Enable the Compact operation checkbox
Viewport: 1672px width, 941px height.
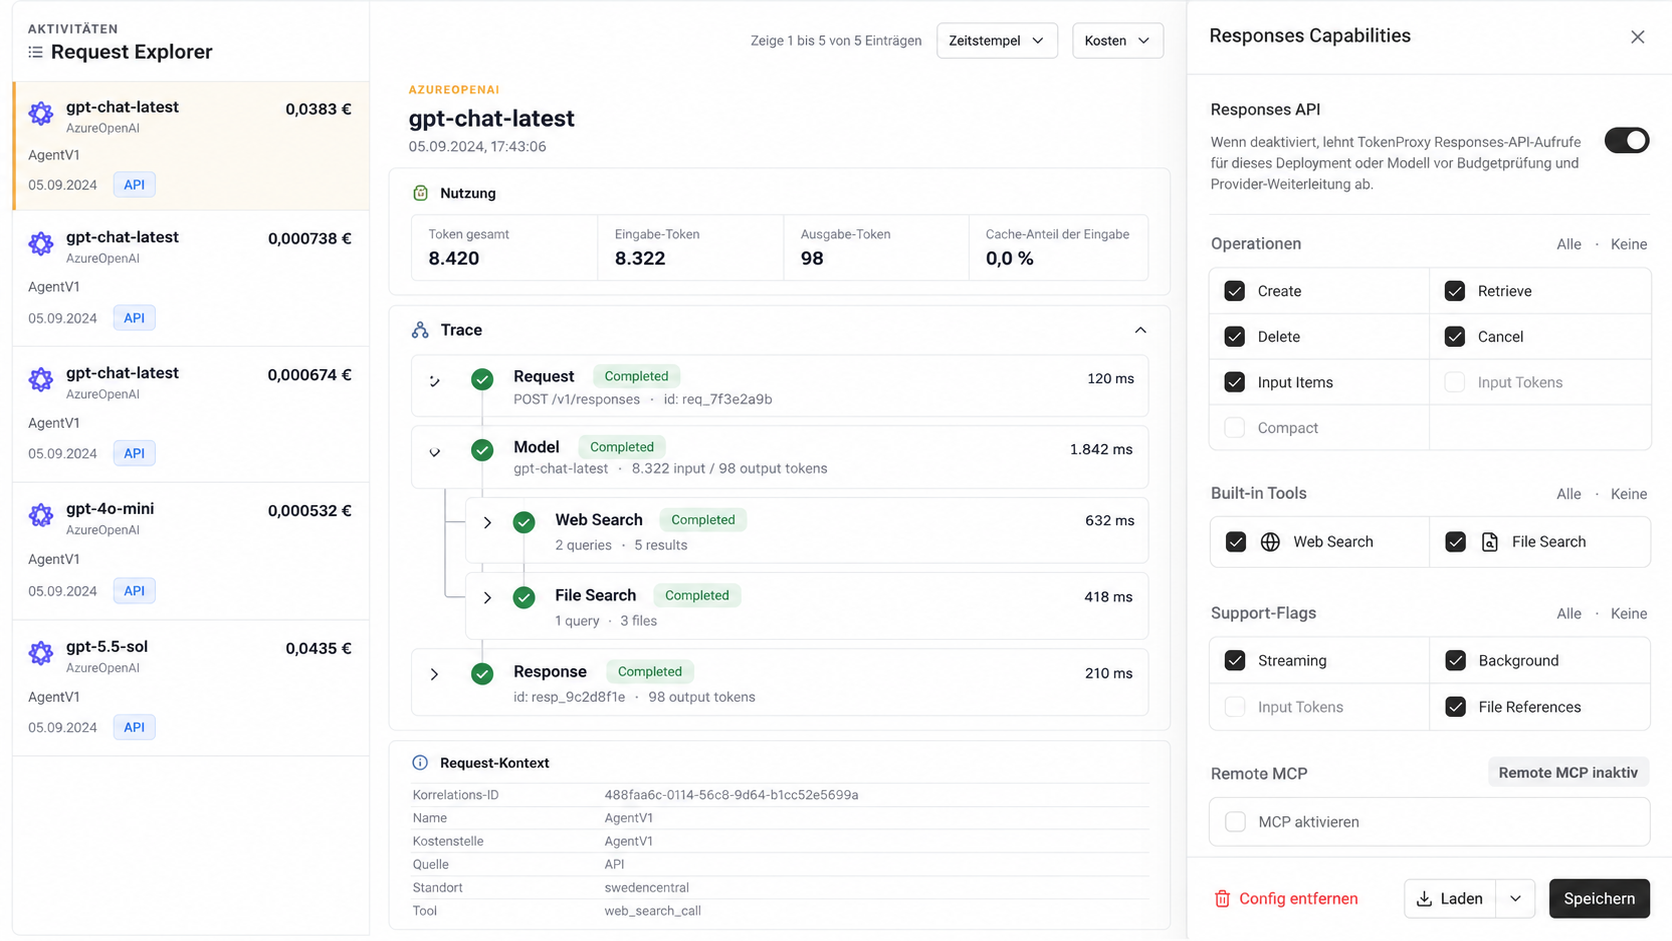tap(1235, 428)
